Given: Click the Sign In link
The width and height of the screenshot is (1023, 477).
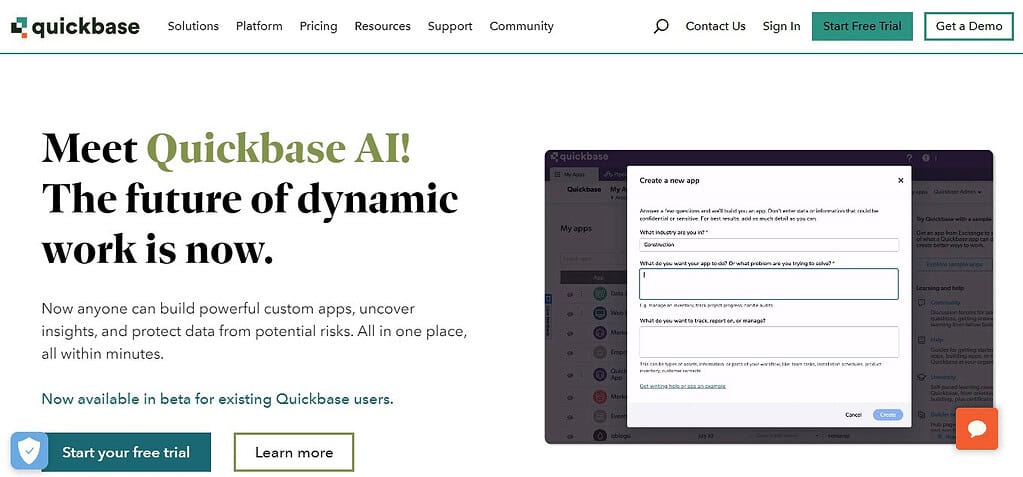Looking at the screenshot, I should tap(781, 26).
